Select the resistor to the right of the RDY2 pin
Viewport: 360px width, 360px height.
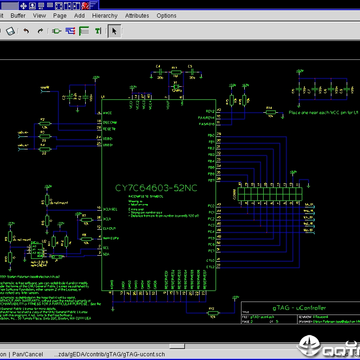(270, 112)
